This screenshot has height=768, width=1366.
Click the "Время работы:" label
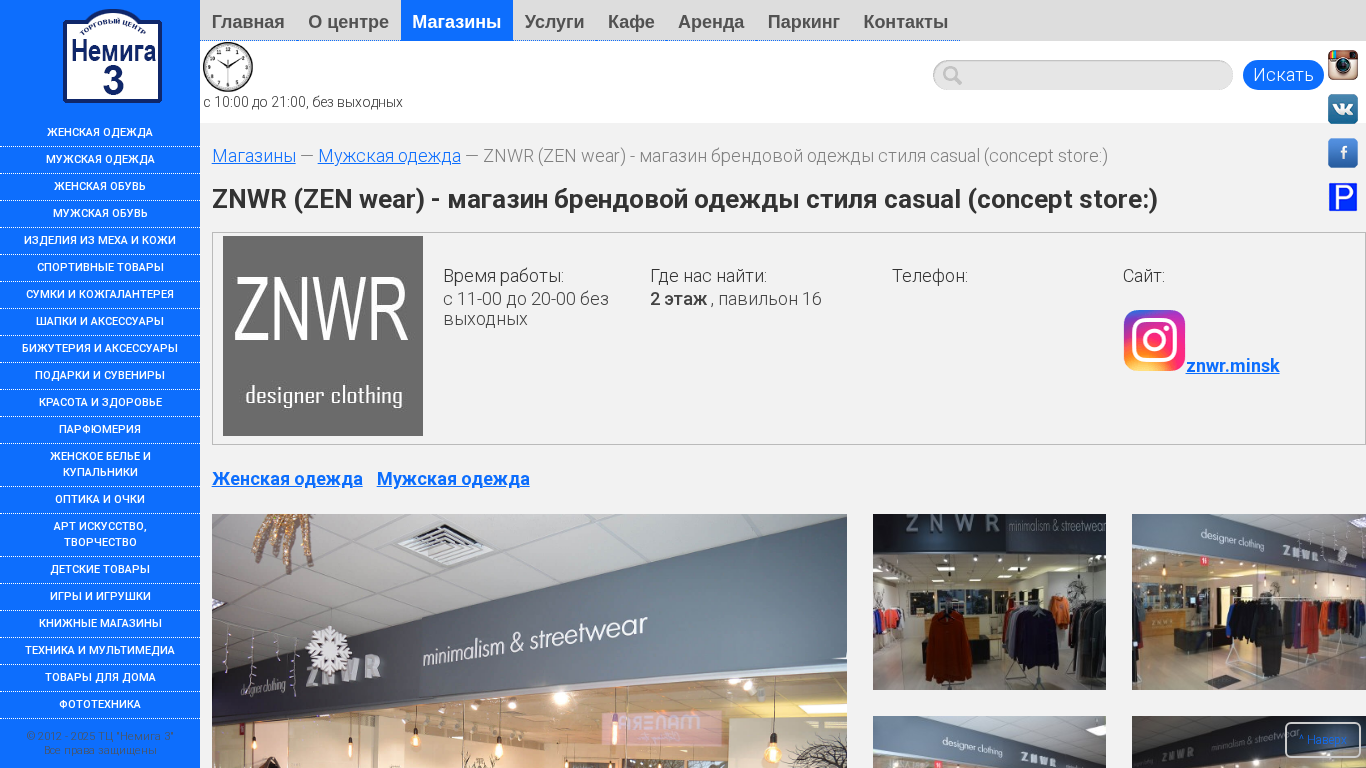(x=503, y=276)
